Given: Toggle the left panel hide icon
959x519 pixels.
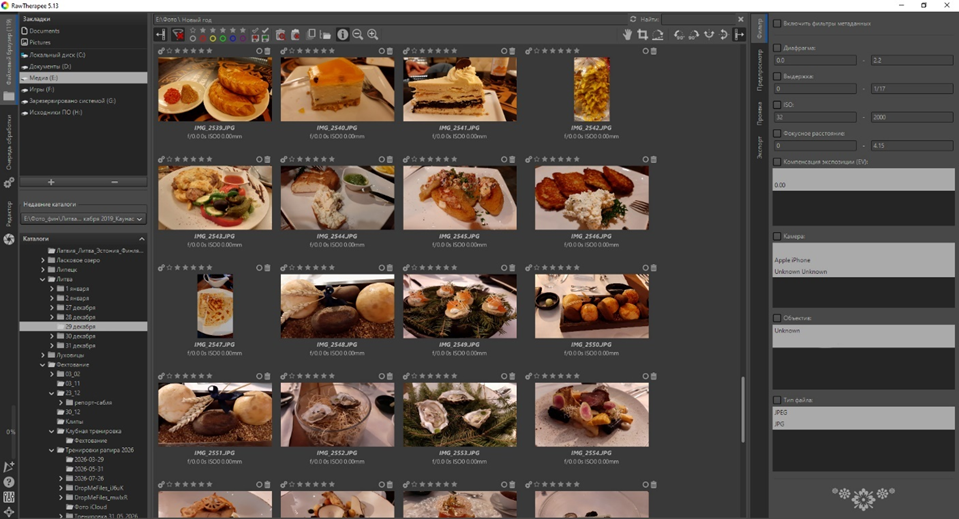Looking at the screenshot, I should click(161, 35).
